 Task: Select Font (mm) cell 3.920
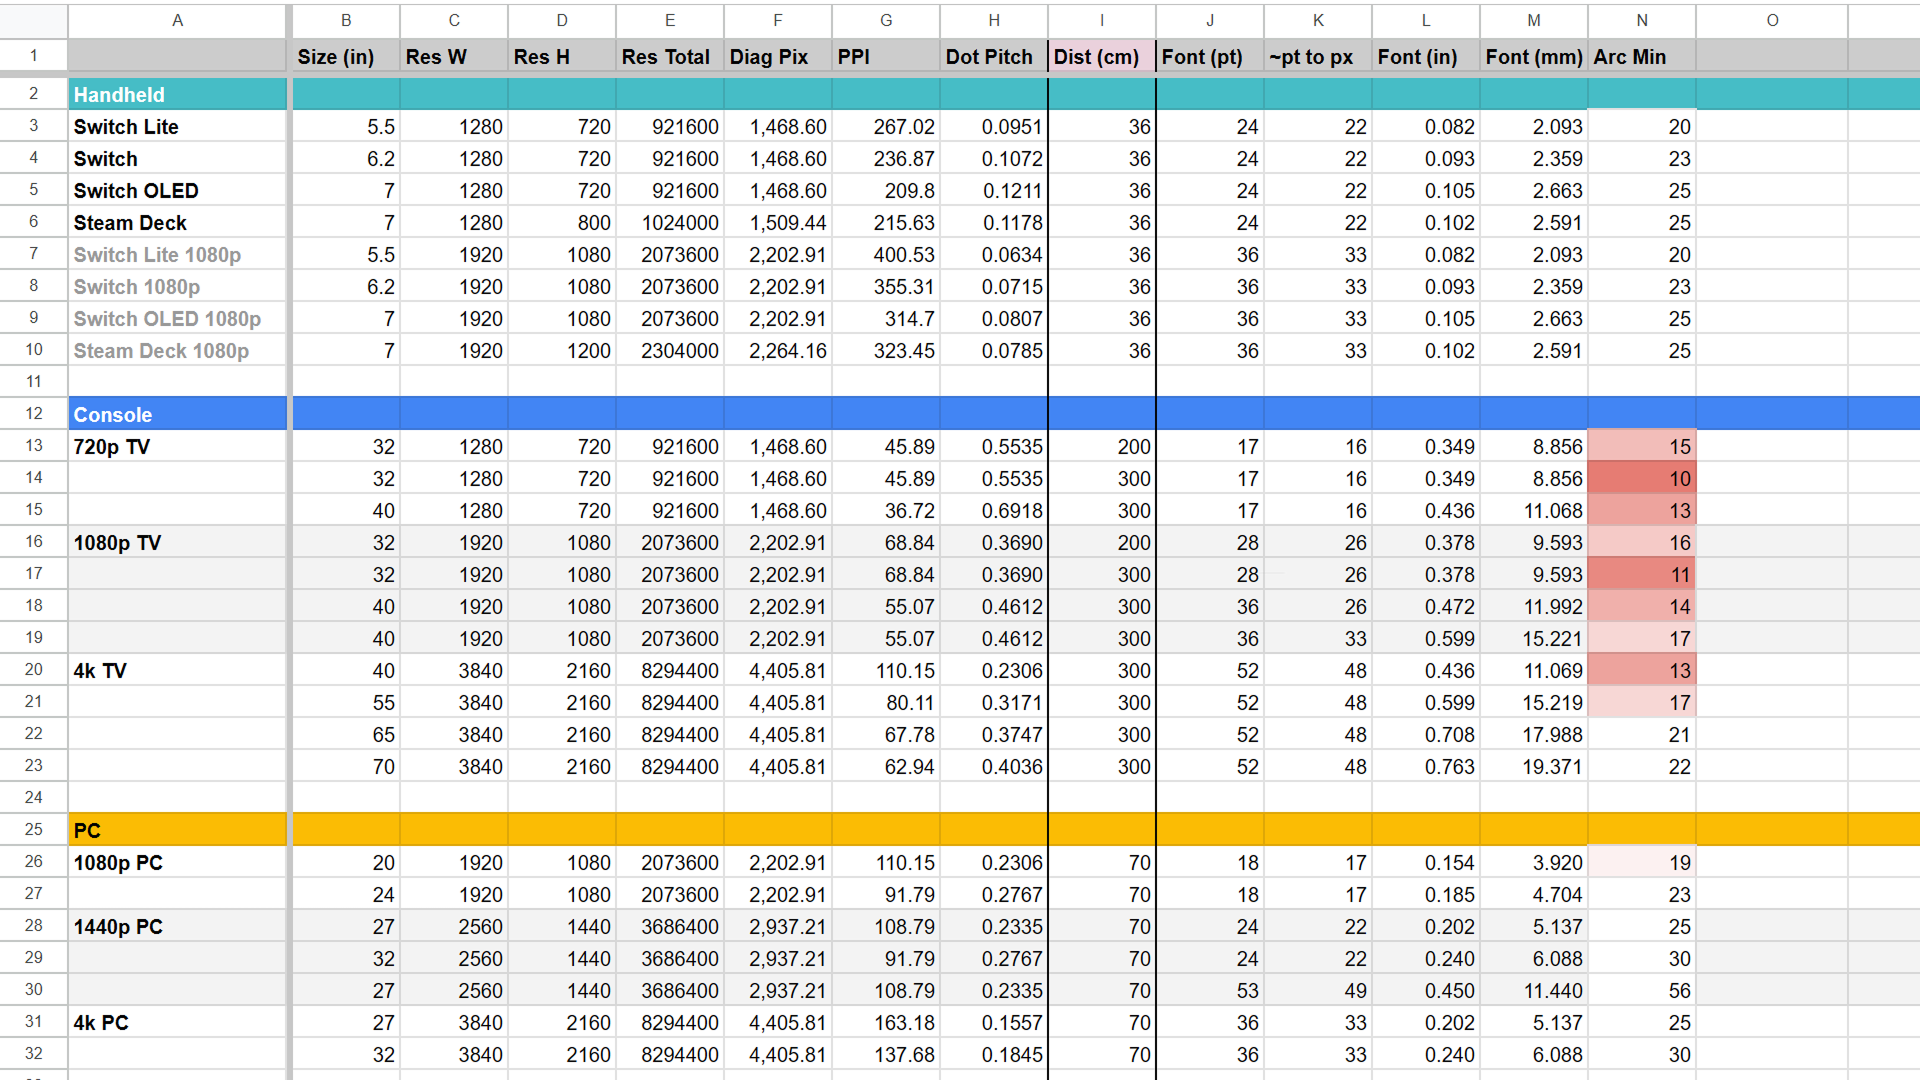(1534, 862)
